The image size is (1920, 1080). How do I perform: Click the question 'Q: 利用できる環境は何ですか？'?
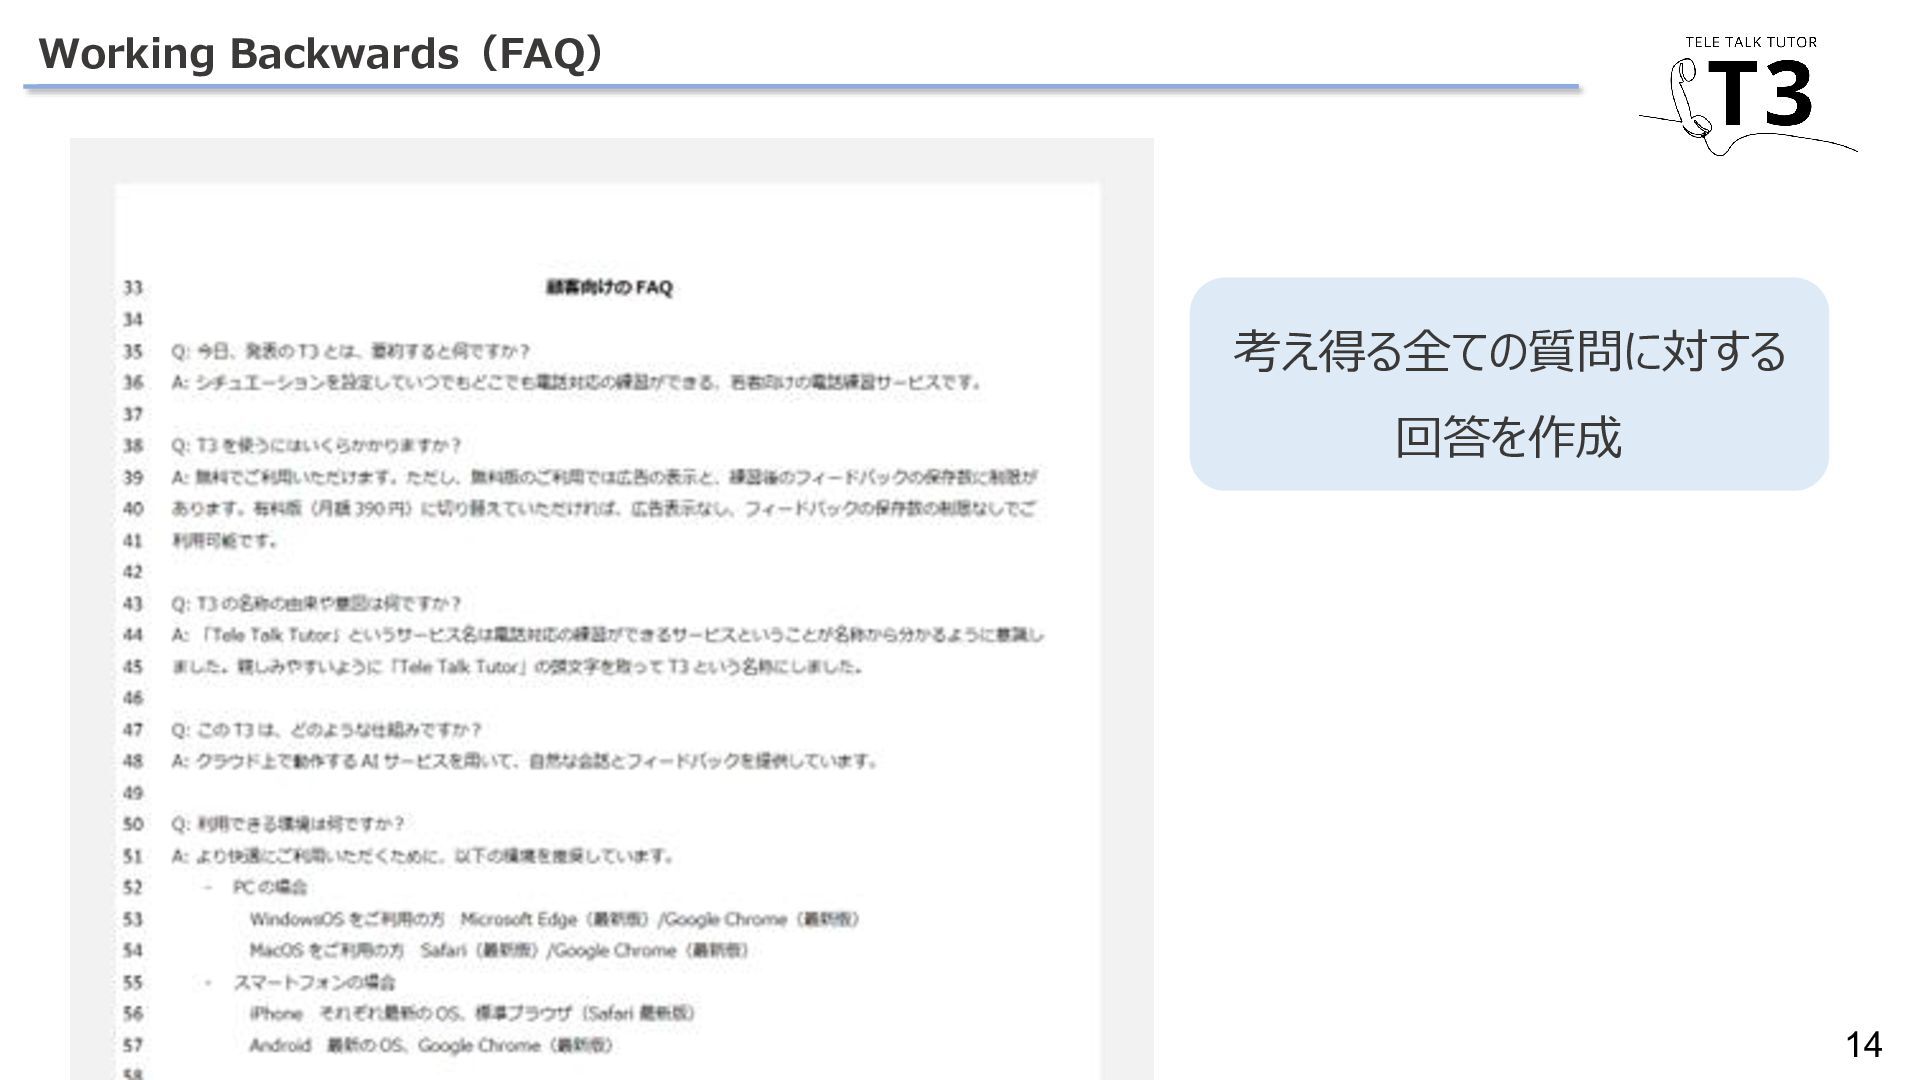click(288, 824)
